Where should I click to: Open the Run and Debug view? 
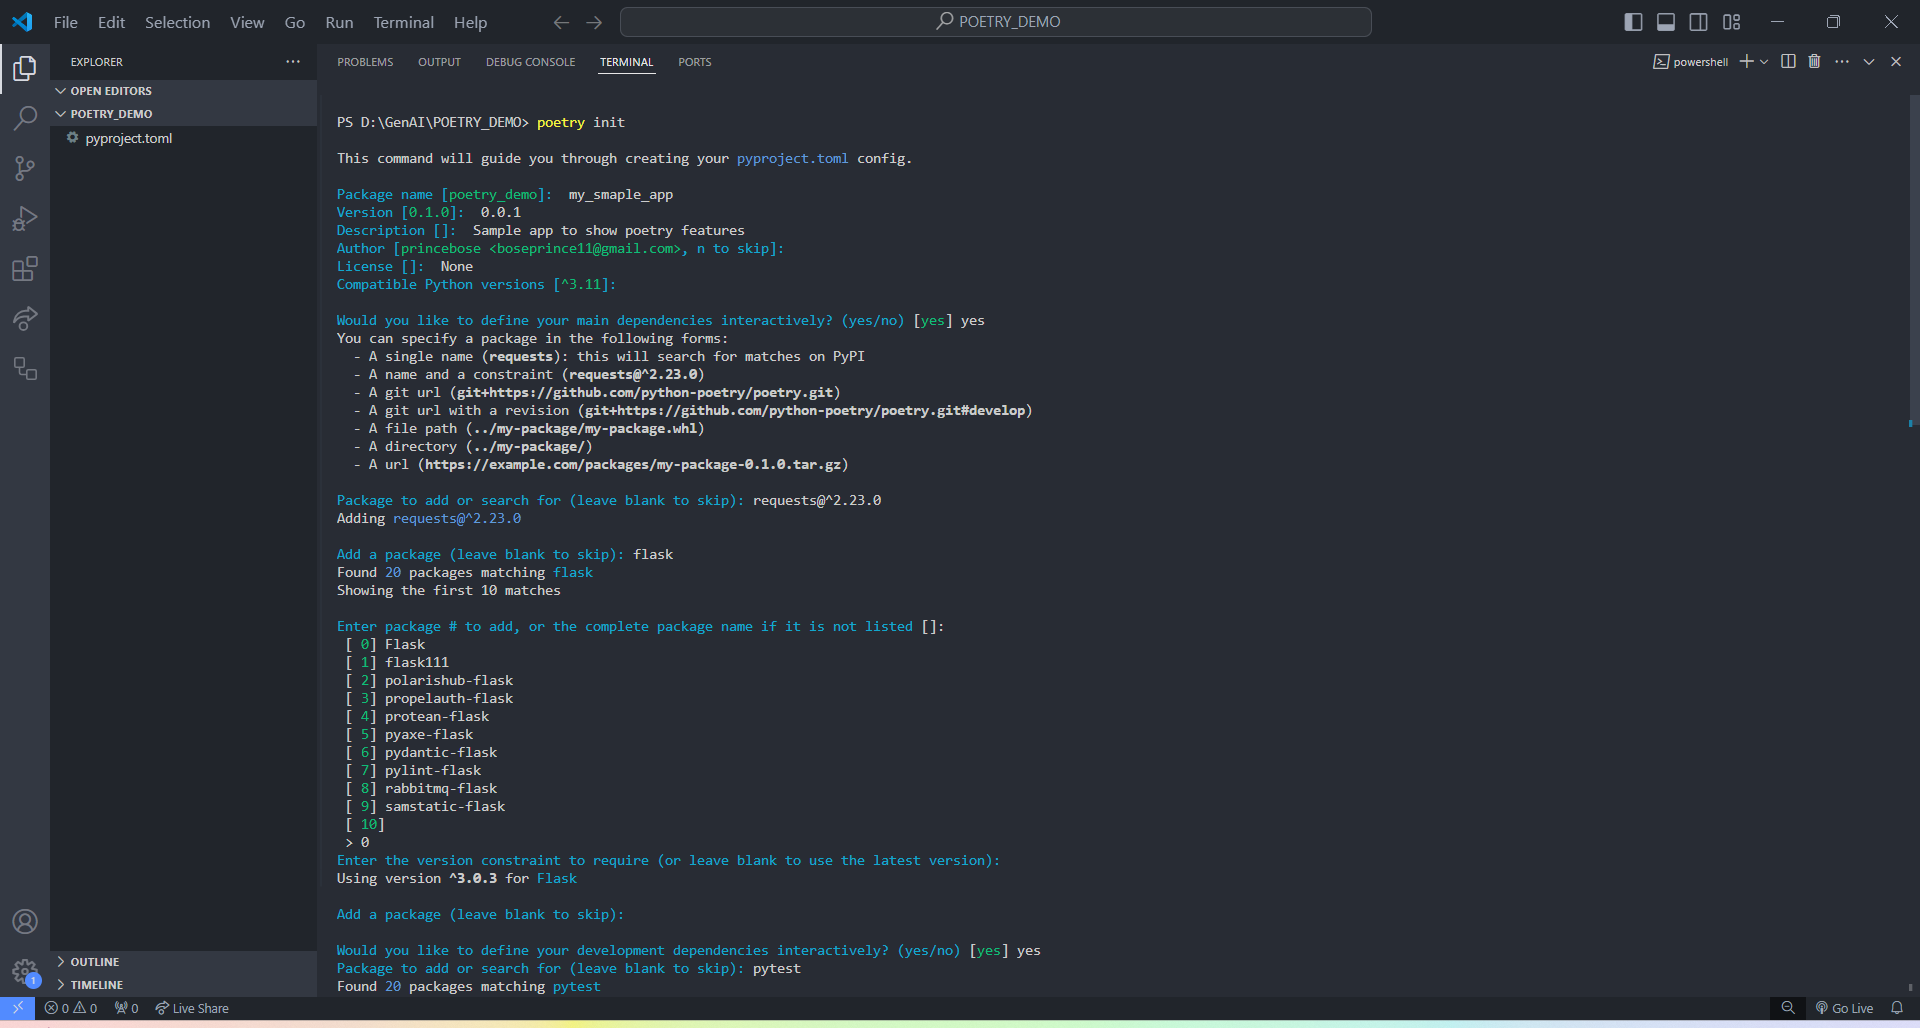tap(25, 219)
